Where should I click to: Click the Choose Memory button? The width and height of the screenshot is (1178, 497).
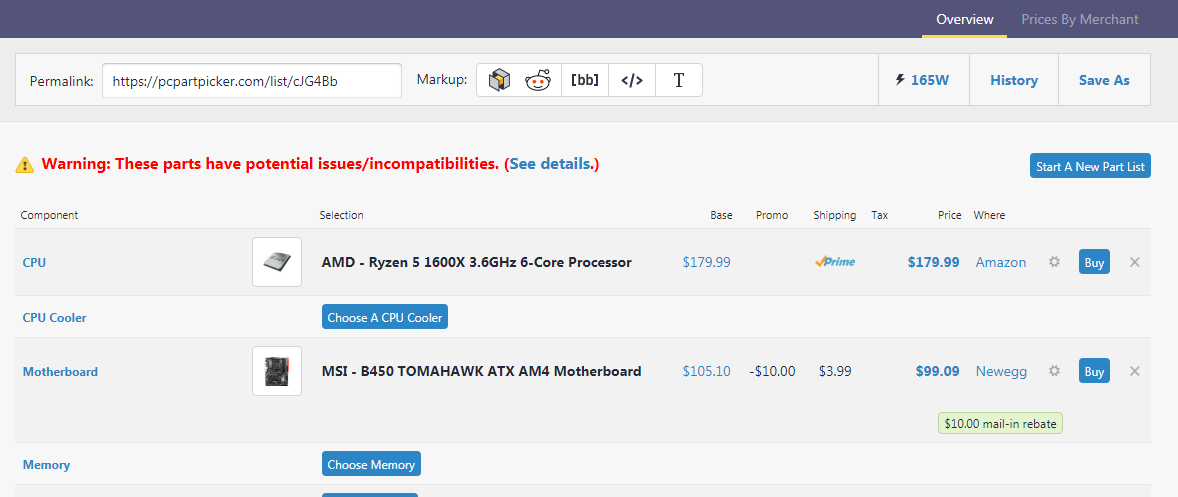point(371,464)
